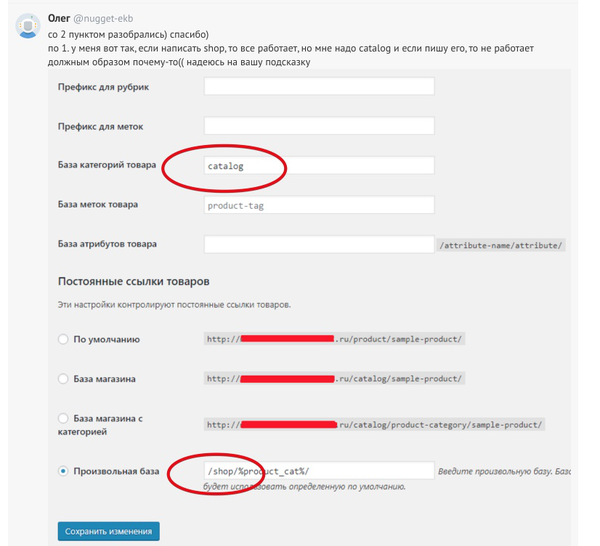Click the База категорий товара field with catalog

(x=319, y=165)
